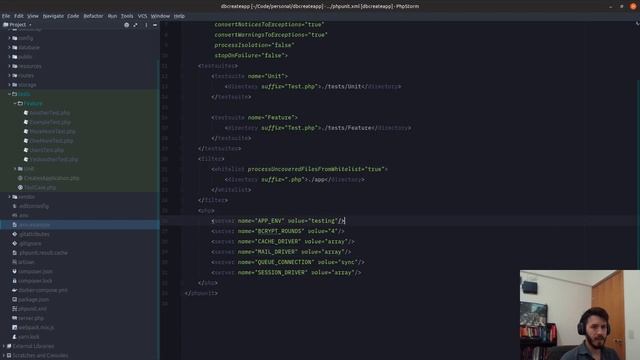Click the YetAnotherTest.php file icon

click(26, 160)
